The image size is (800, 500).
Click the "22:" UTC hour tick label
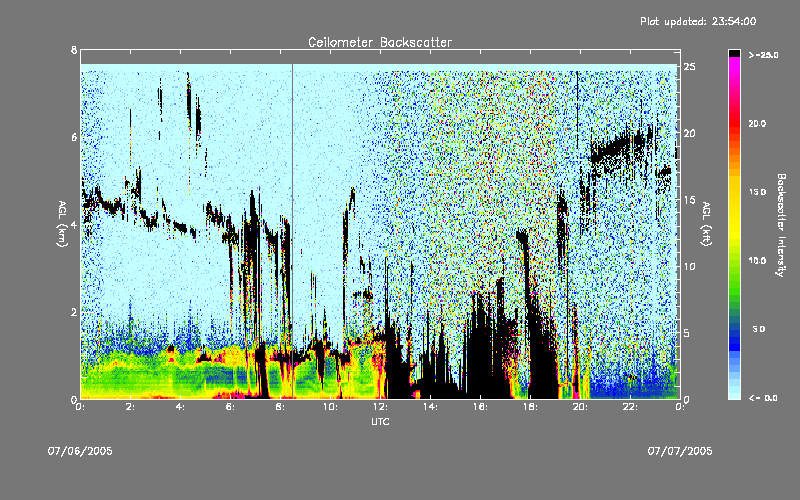[x=630, y=407]
